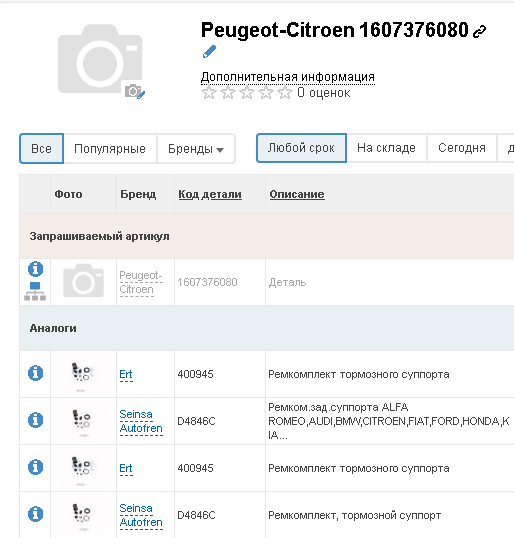Rate with the fourth star
Screen dimensions: 514x538
(266, 93)
